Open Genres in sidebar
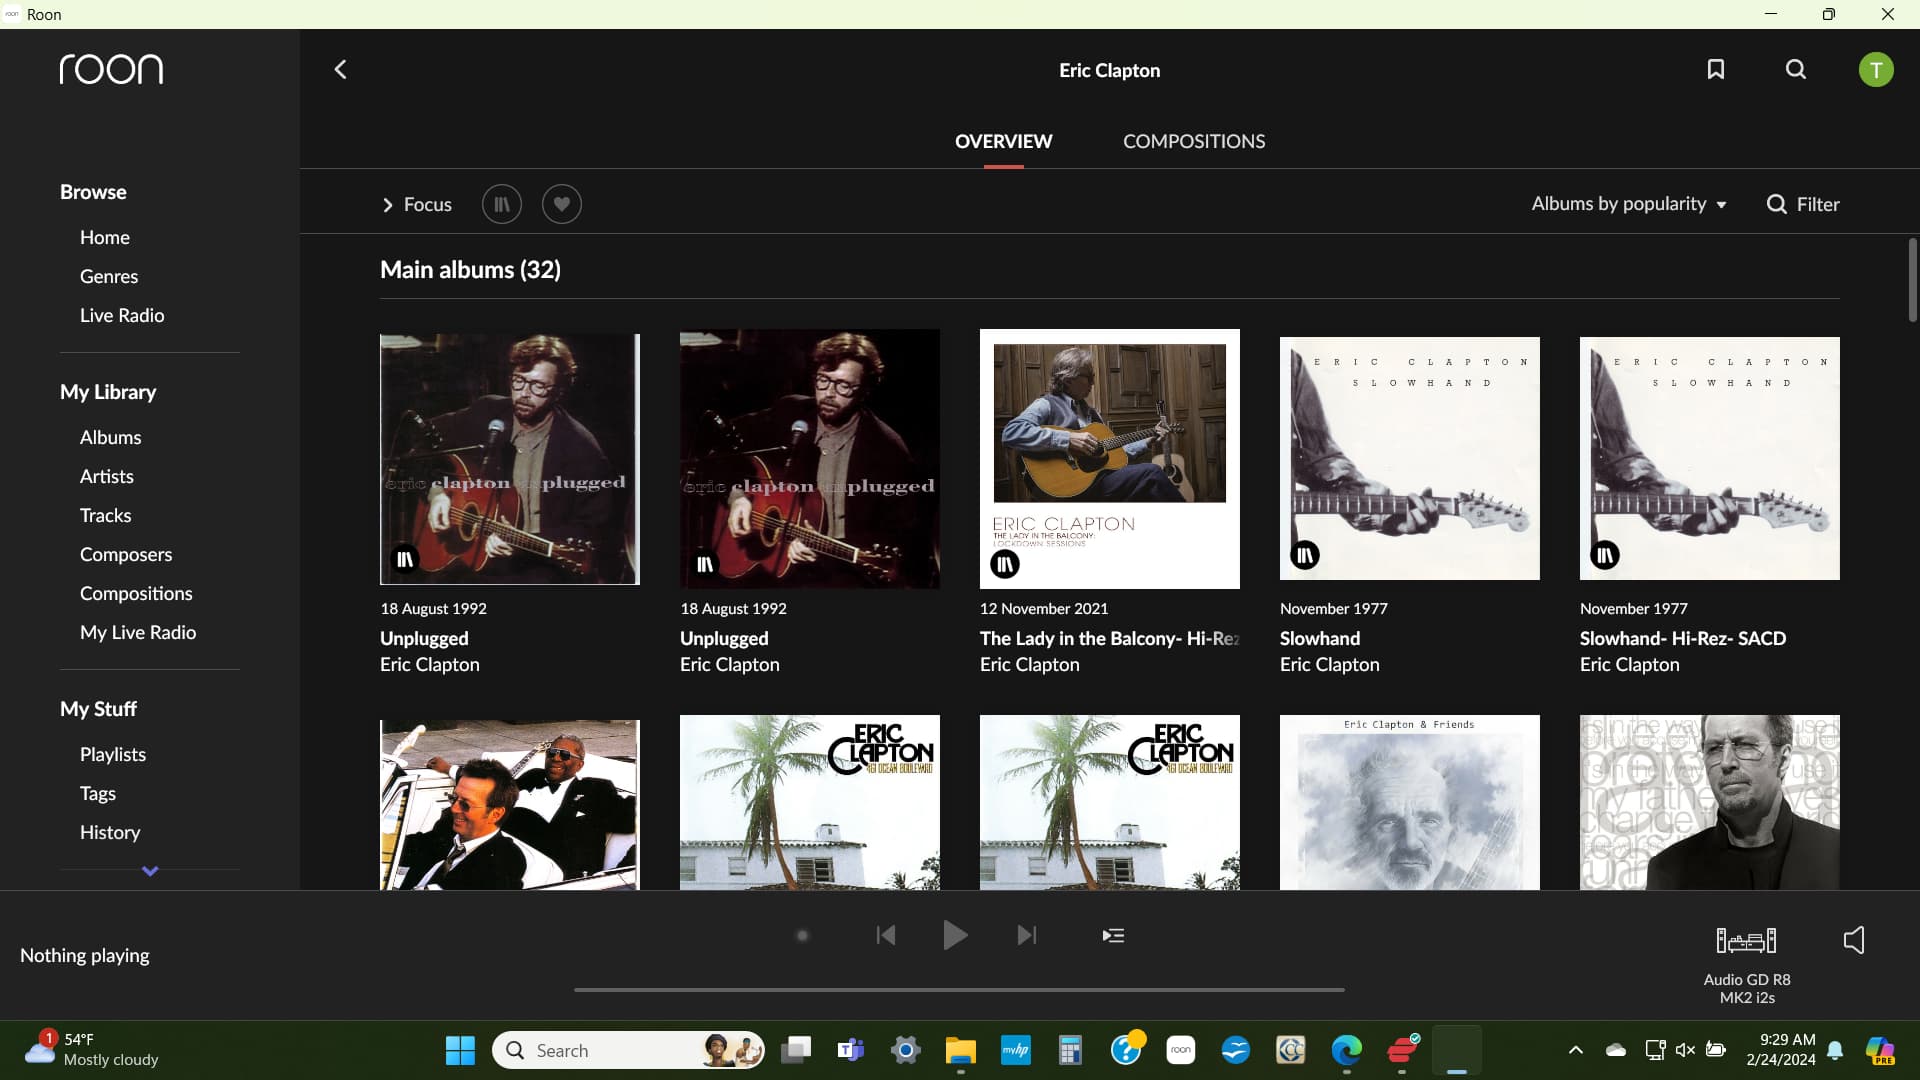This screenshot has width=1920, height=1080. 109,276
